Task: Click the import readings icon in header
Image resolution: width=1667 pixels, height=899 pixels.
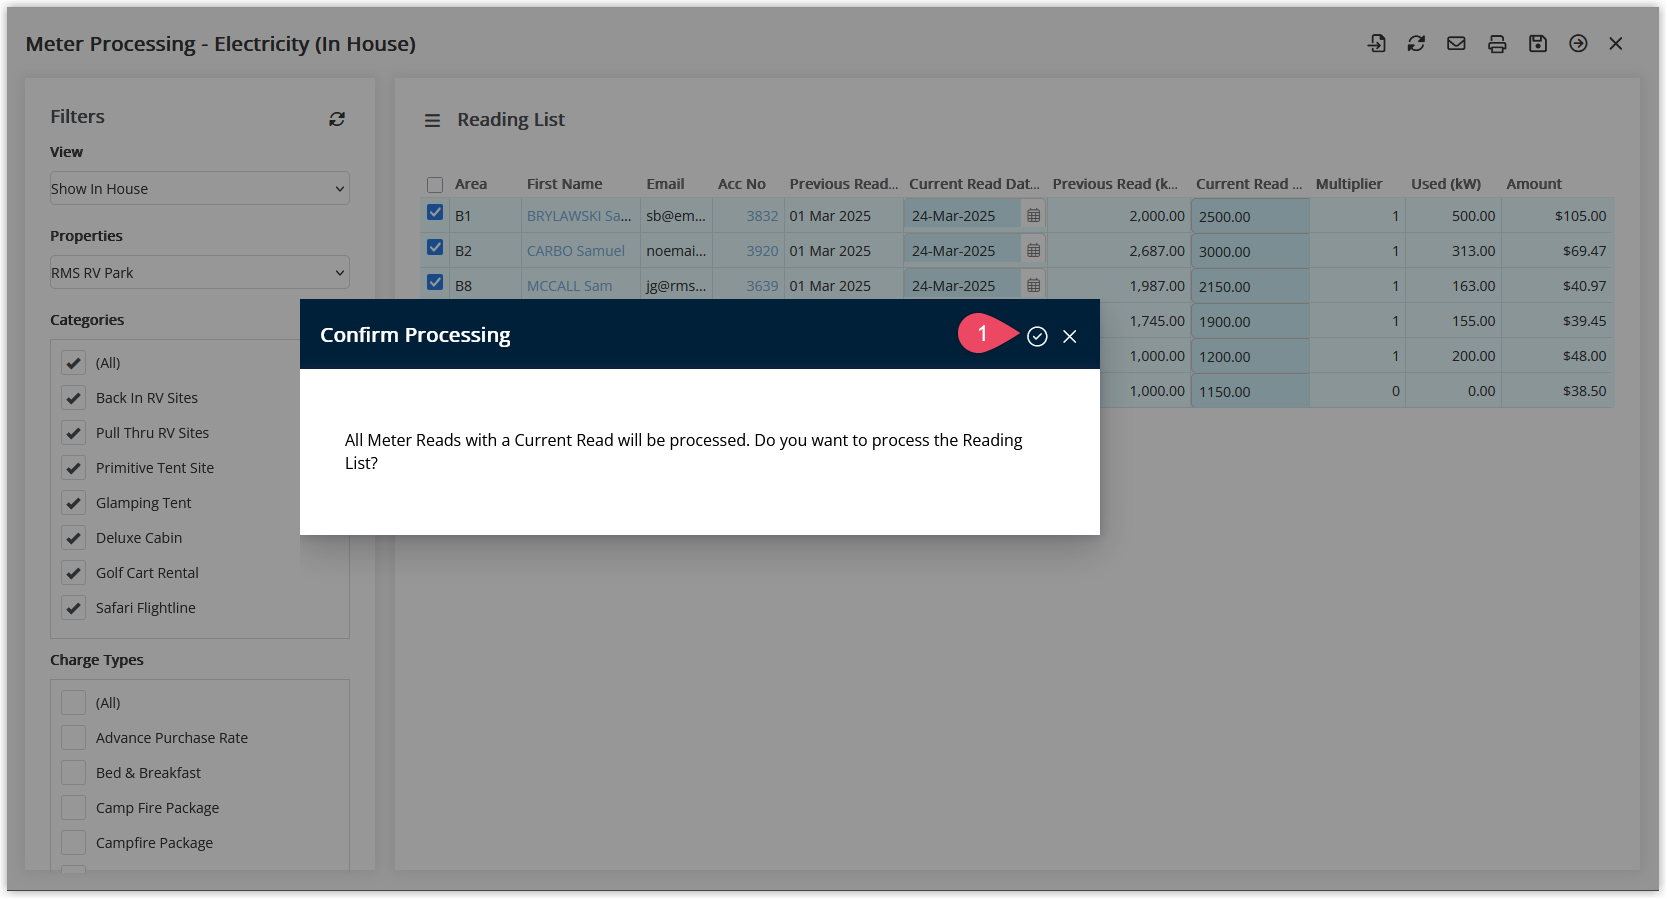Action: coord(1377,43)
